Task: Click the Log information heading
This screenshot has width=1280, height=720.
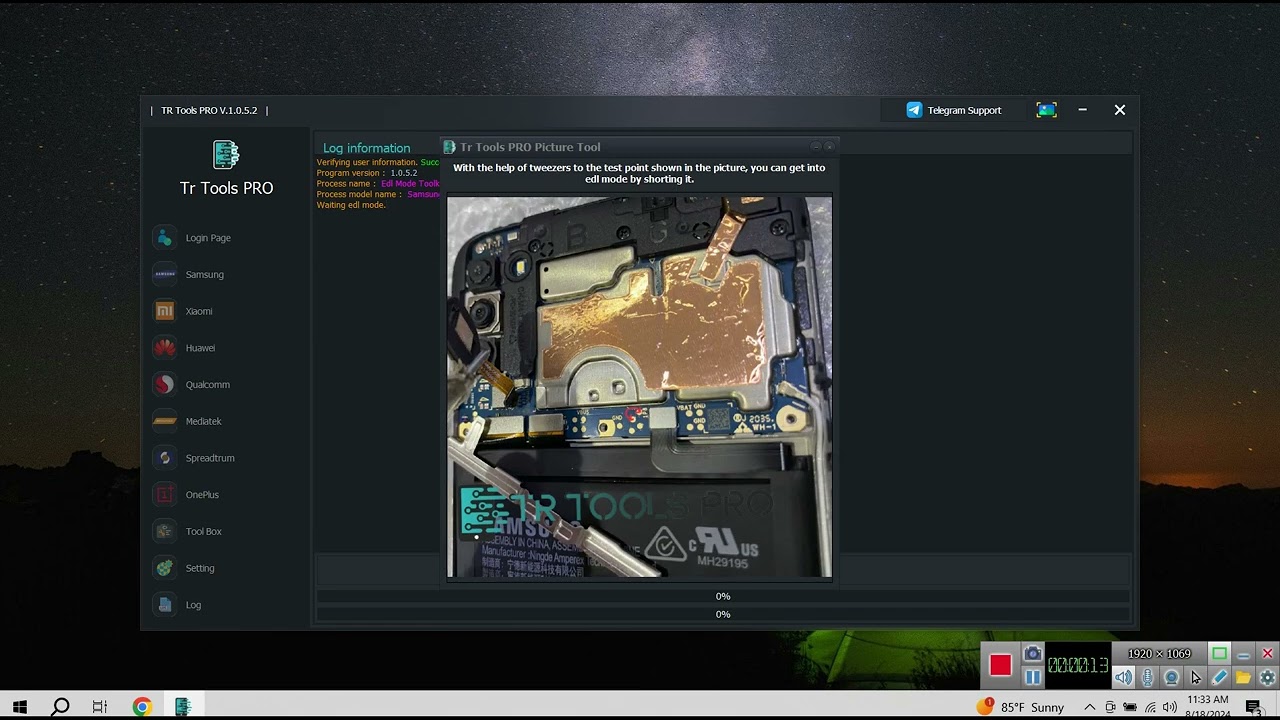Action: (x=366, y=148)
